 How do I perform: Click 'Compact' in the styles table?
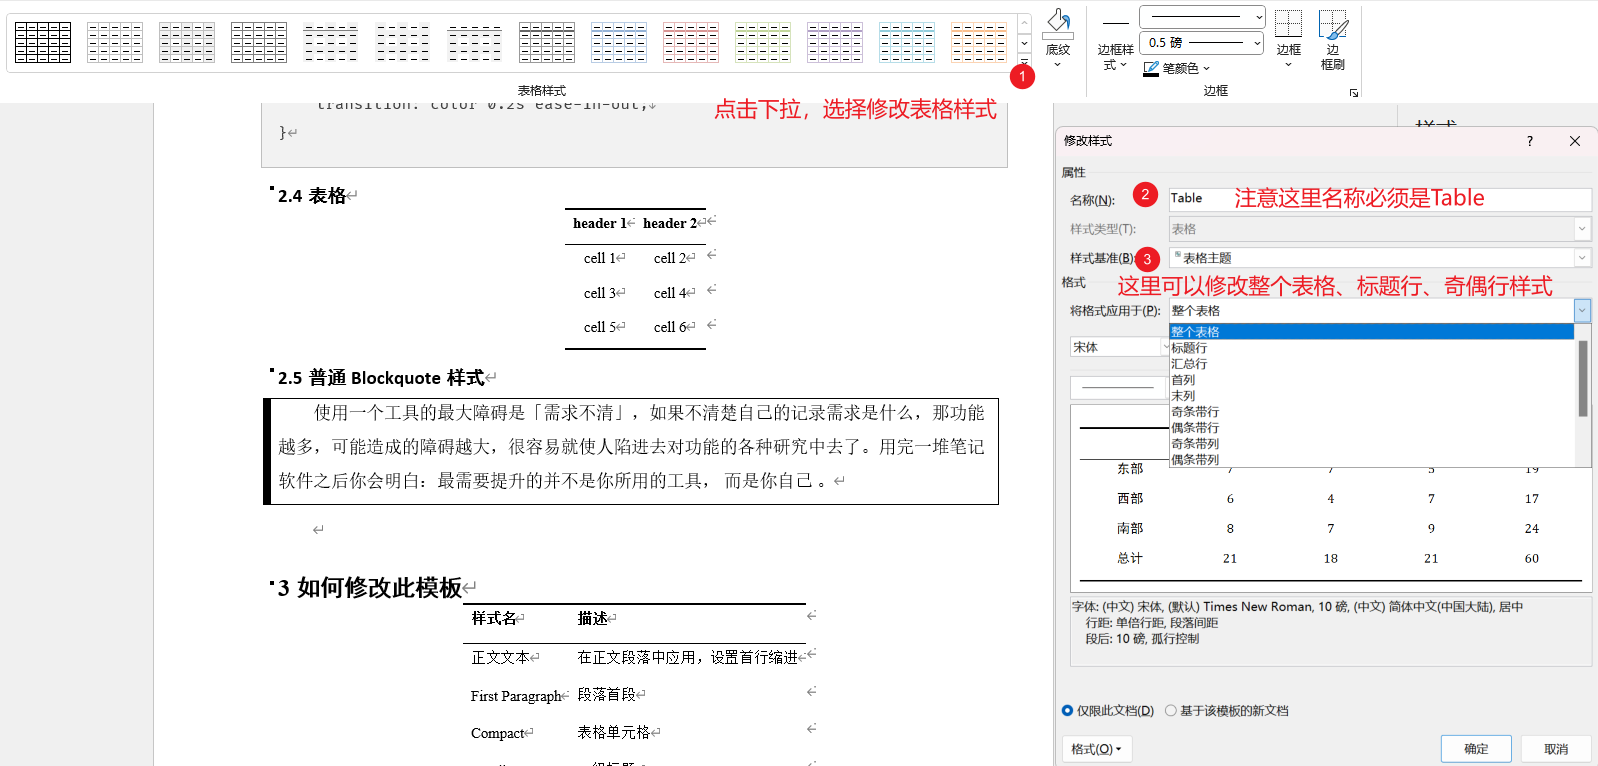(498, 733)
